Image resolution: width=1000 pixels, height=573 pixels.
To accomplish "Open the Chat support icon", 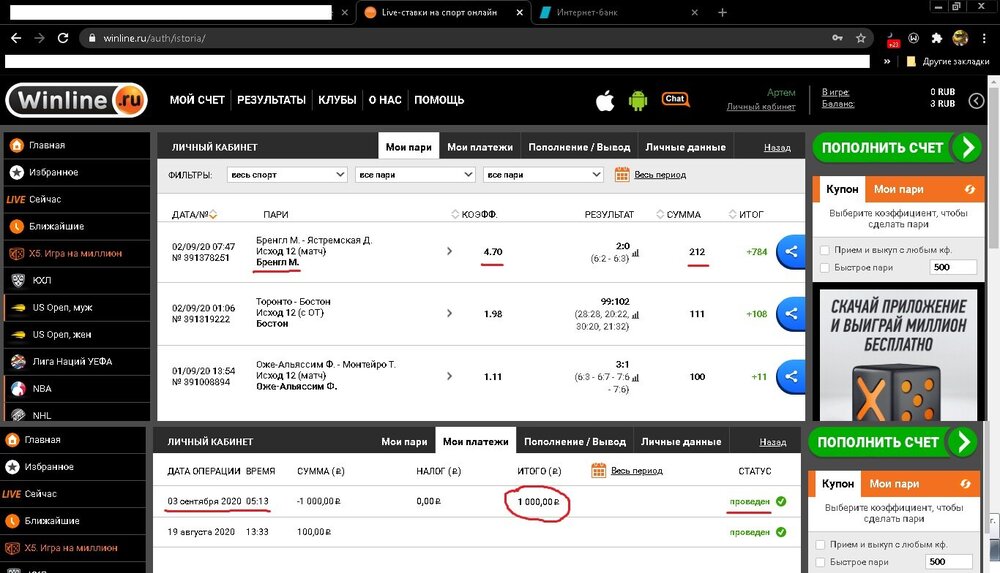I will pyautogui.click(x=676, y=99).
